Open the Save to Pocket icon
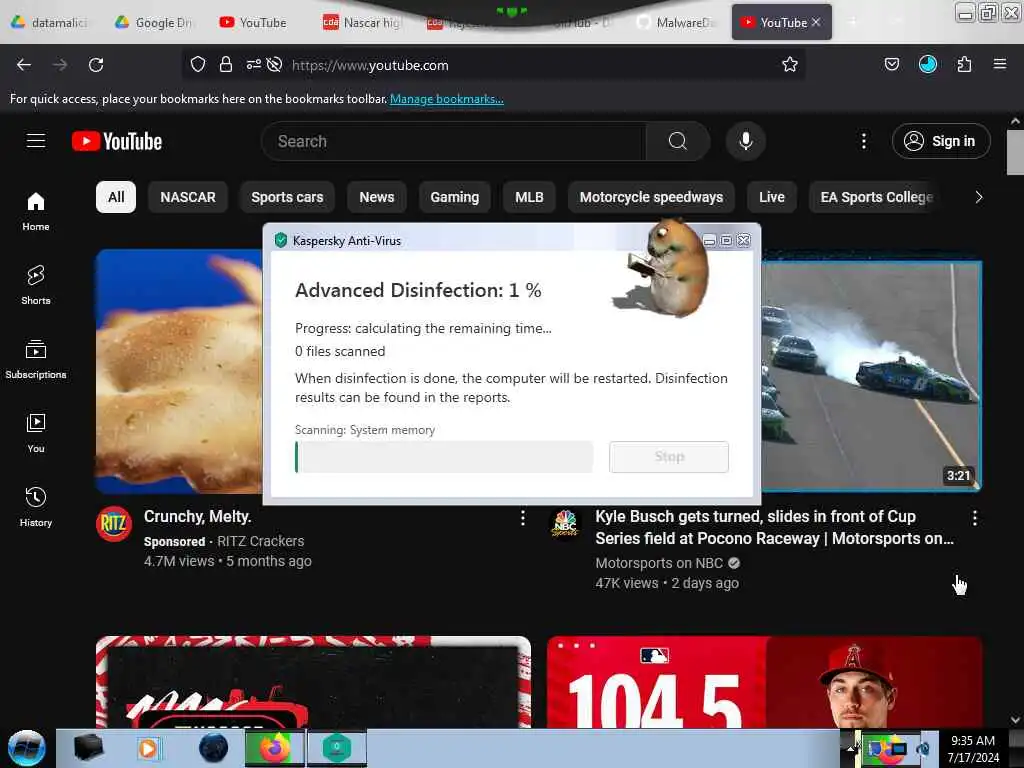This screenshot has width=1024, height=768. pyautogui.click(x=891, y=65)
